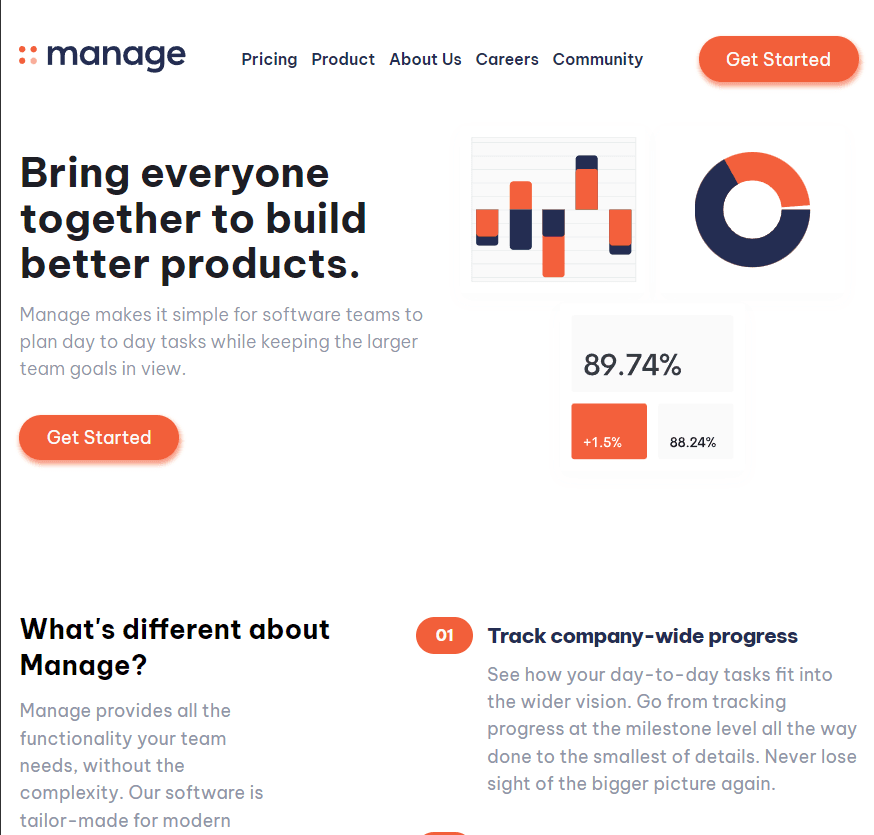This screenshot has height=835, width=874.
Task: Click Get Started in the top navigation
Action: 778,59
